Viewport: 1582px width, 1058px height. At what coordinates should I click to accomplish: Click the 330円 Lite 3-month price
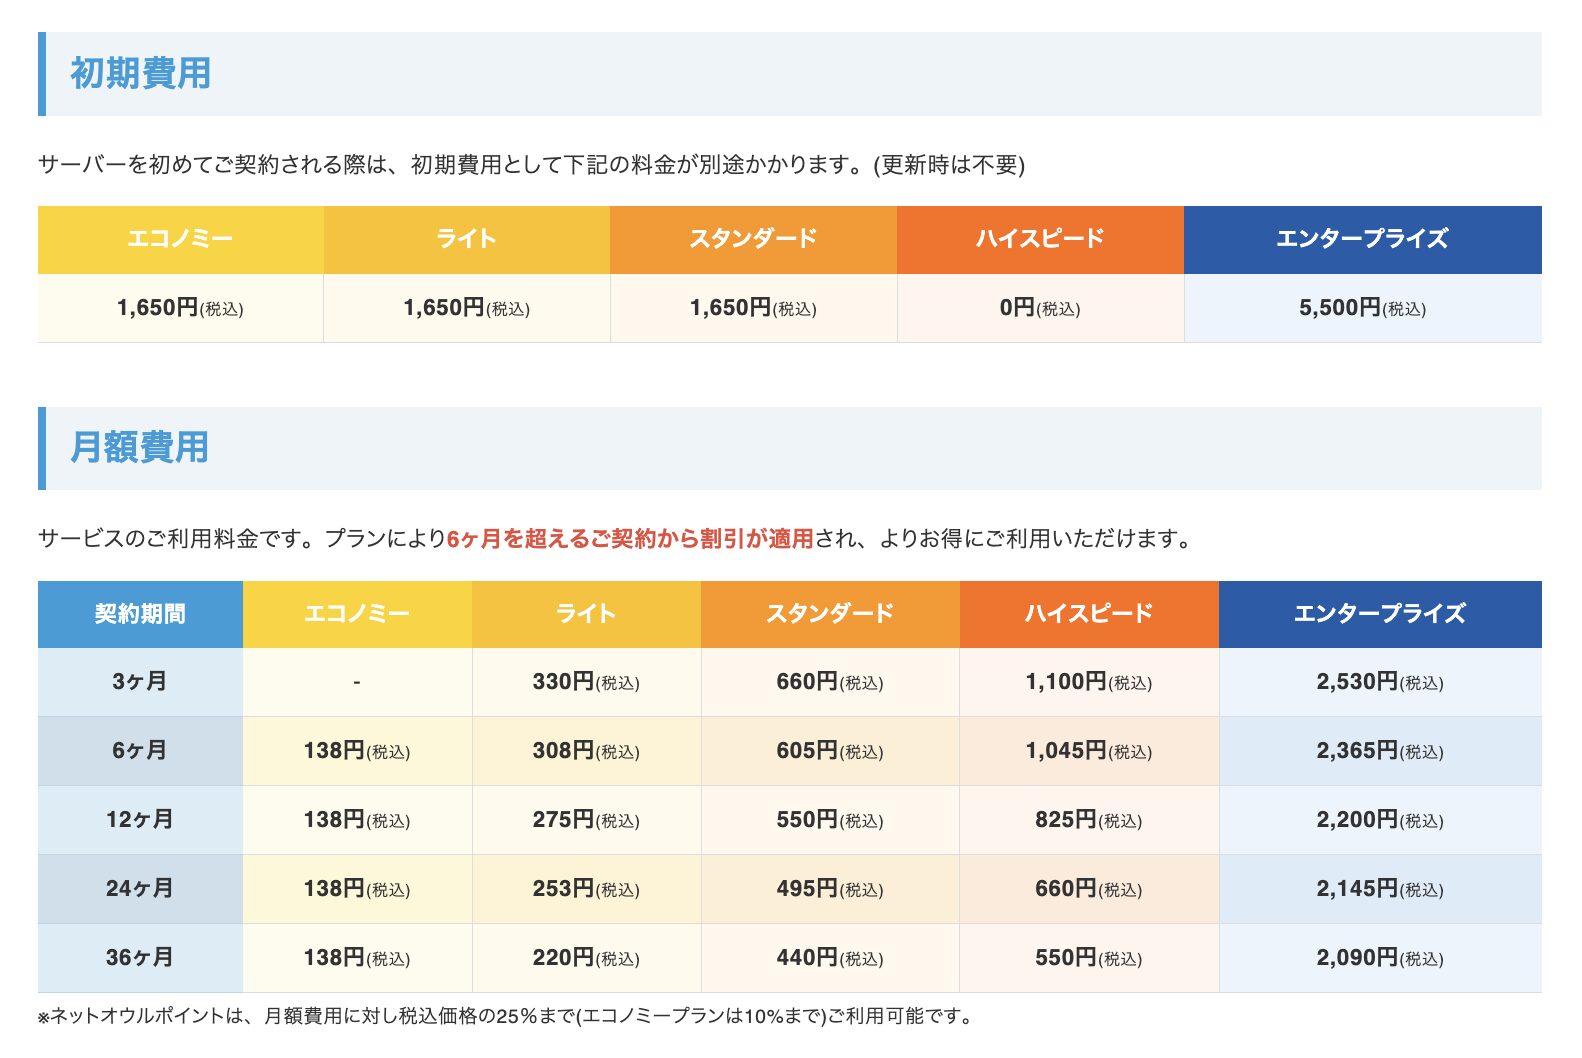[x=586, y=682]
